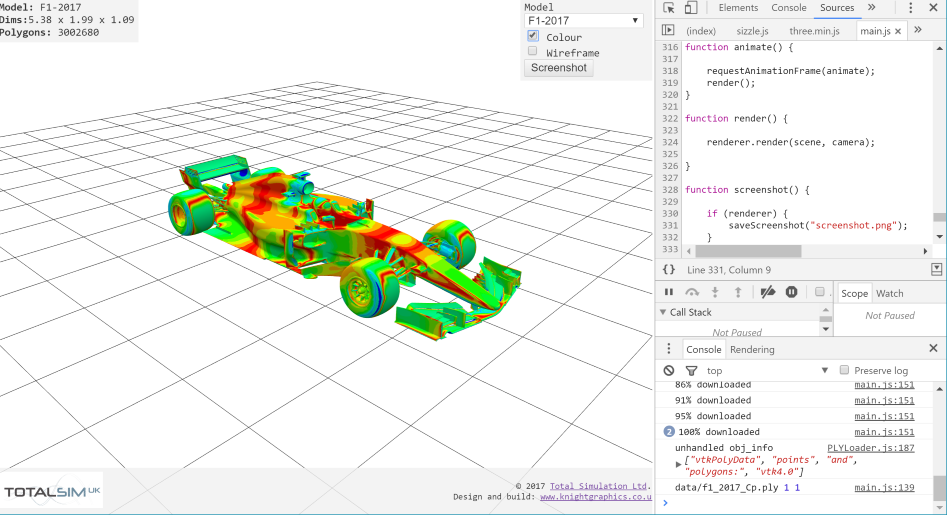Toggle the device toolbar icon
Viewport: 947px width, 515px height.
click(690, 8)
